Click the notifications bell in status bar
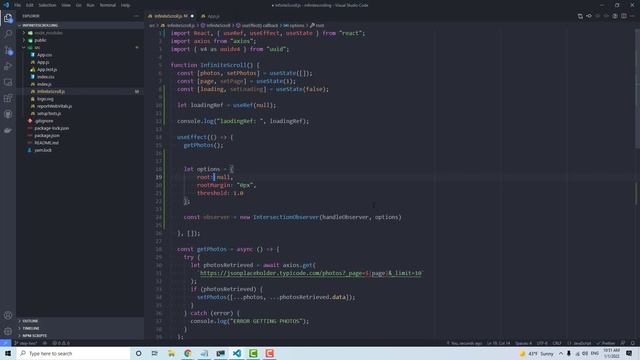Screen dimensions: 640x360 633,343
